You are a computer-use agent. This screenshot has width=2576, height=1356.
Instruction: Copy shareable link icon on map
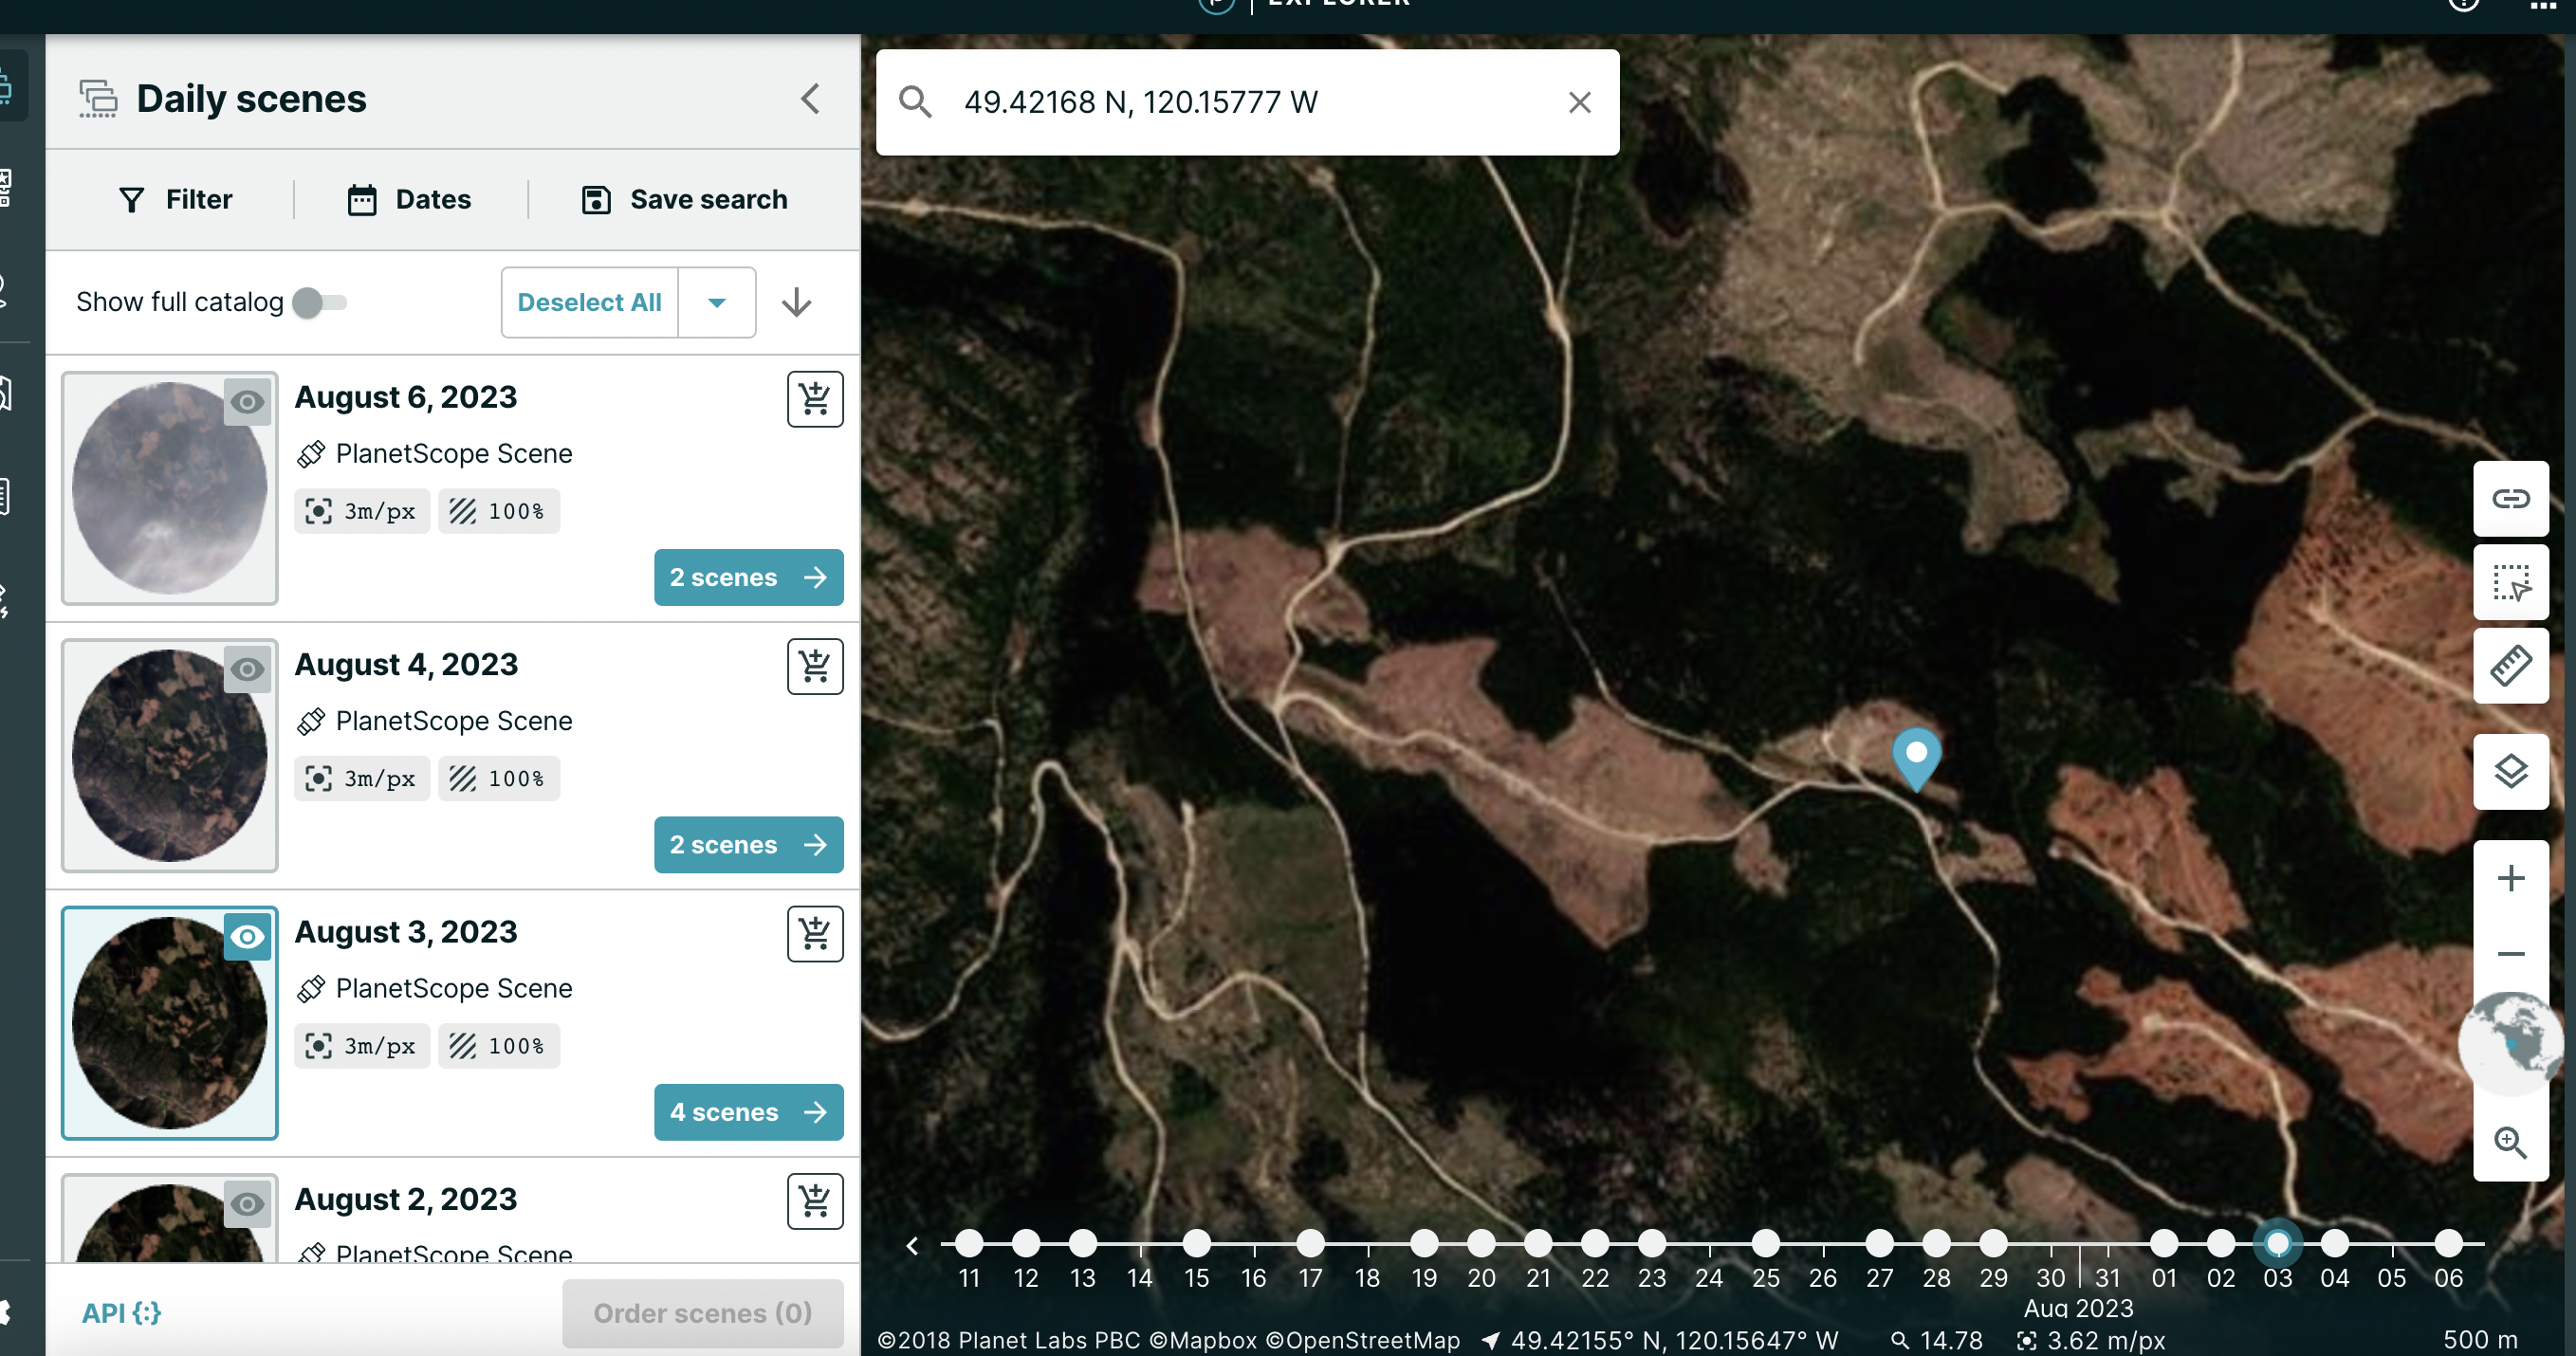pos(2510,498)
